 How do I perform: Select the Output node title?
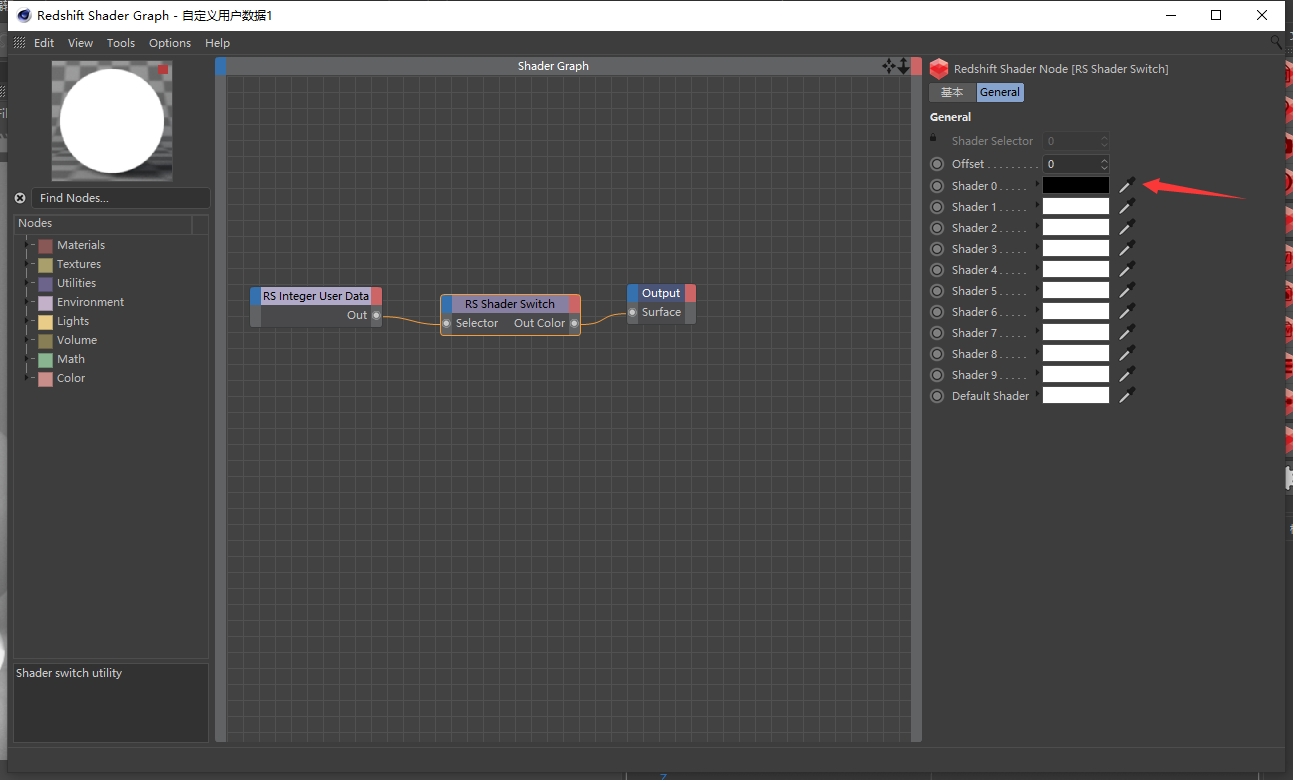(x=661, y=293)
